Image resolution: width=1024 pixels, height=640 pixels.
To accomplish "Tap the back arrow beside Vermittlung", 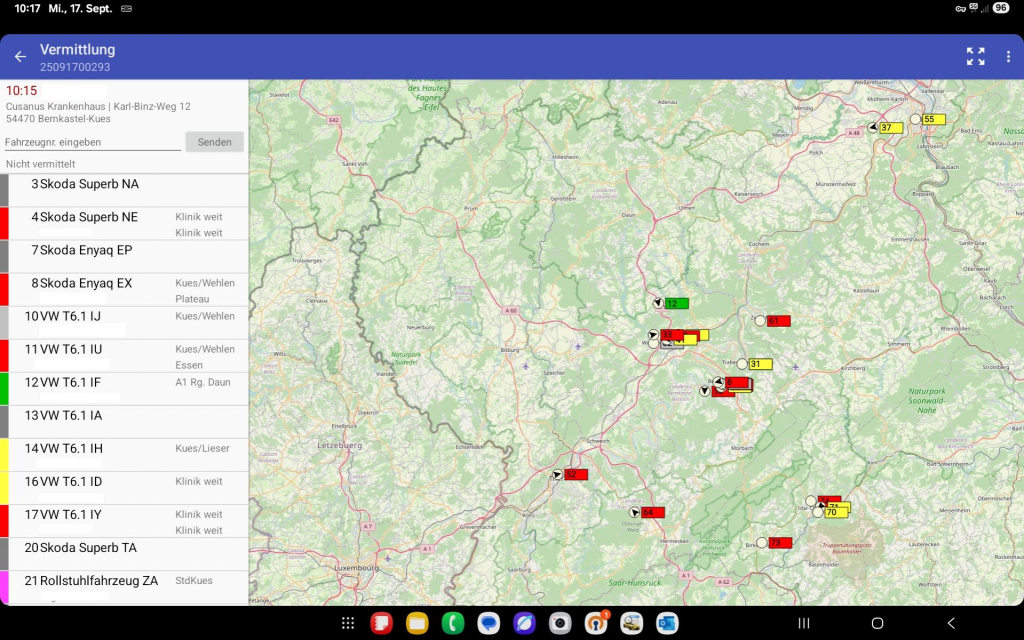I will [20, 57].
